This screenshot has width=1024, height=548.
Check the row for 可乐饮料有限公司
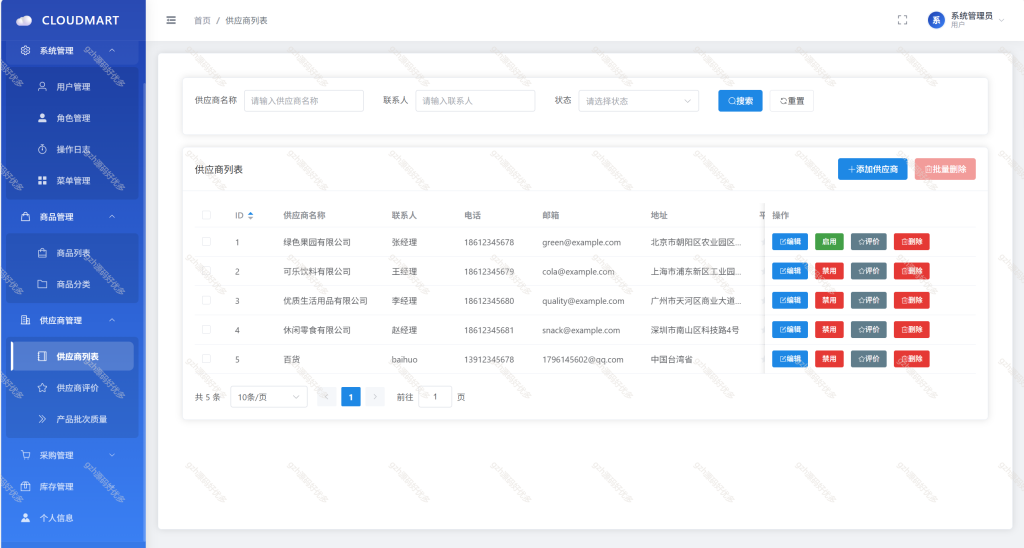[x=206, y=271]
